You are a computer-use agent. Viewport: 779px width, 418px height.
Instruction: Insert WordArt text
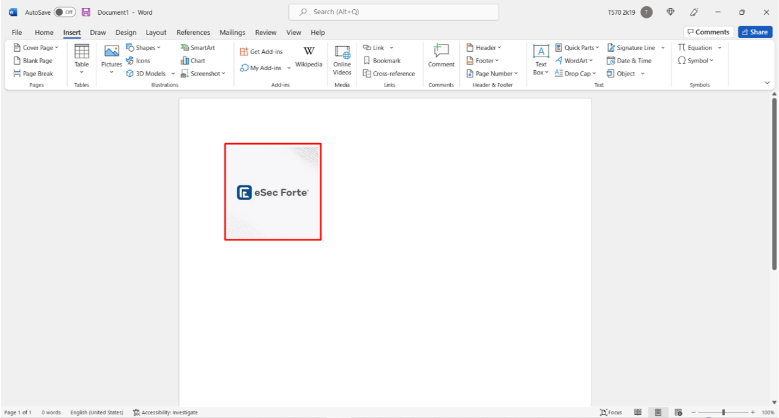point(574,61)
